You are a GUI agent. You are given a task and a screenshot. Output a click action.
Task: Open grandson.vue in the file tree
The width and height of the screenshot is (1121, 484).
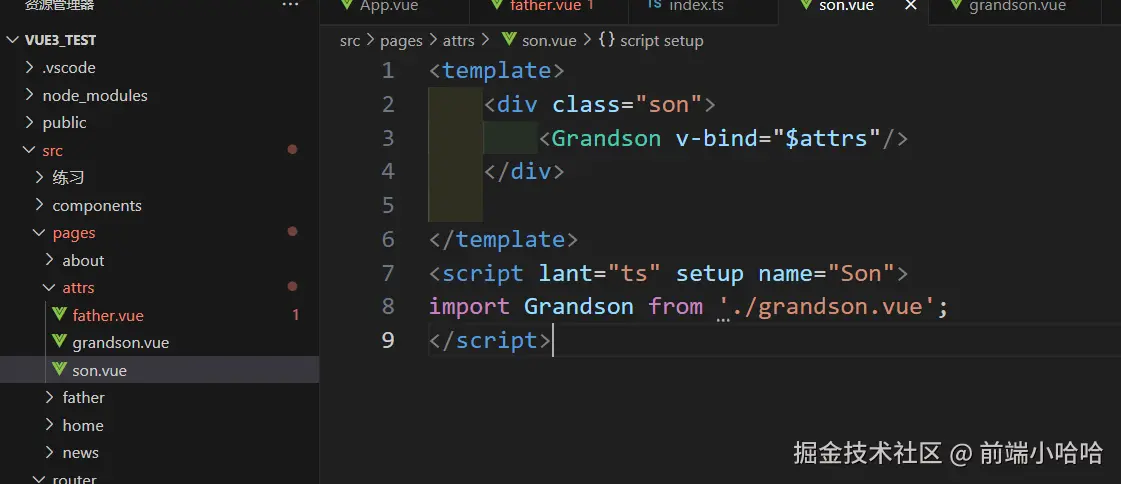pos(121,342)
